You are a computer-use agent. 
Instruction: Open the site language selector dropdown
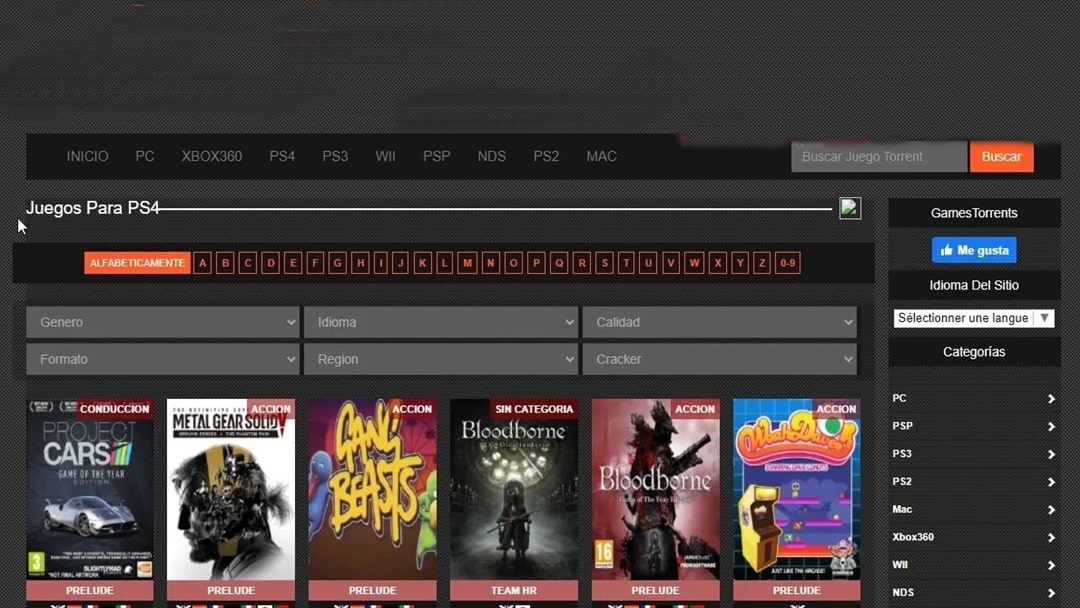(974, 318)
